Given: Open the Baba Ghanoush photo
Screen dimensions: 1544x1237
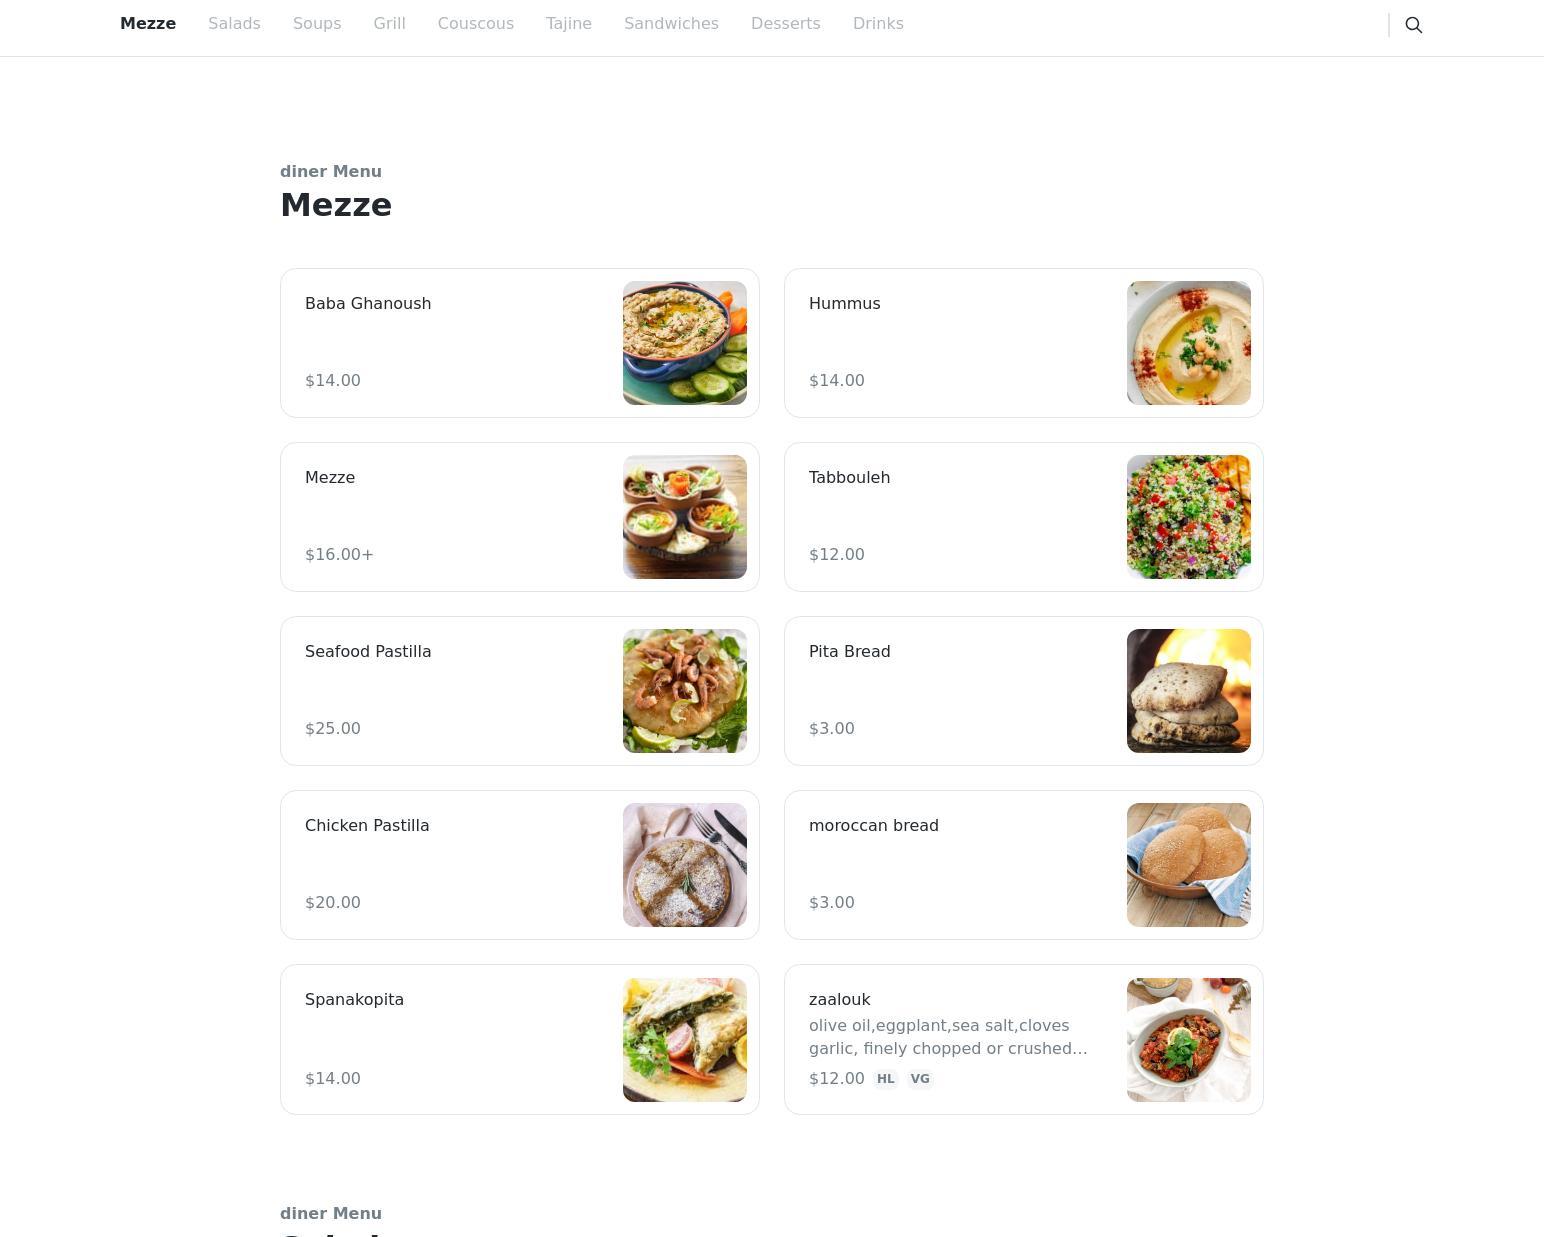Looking at the screenshot, I should pyautogui.click(x=685, y=343).
